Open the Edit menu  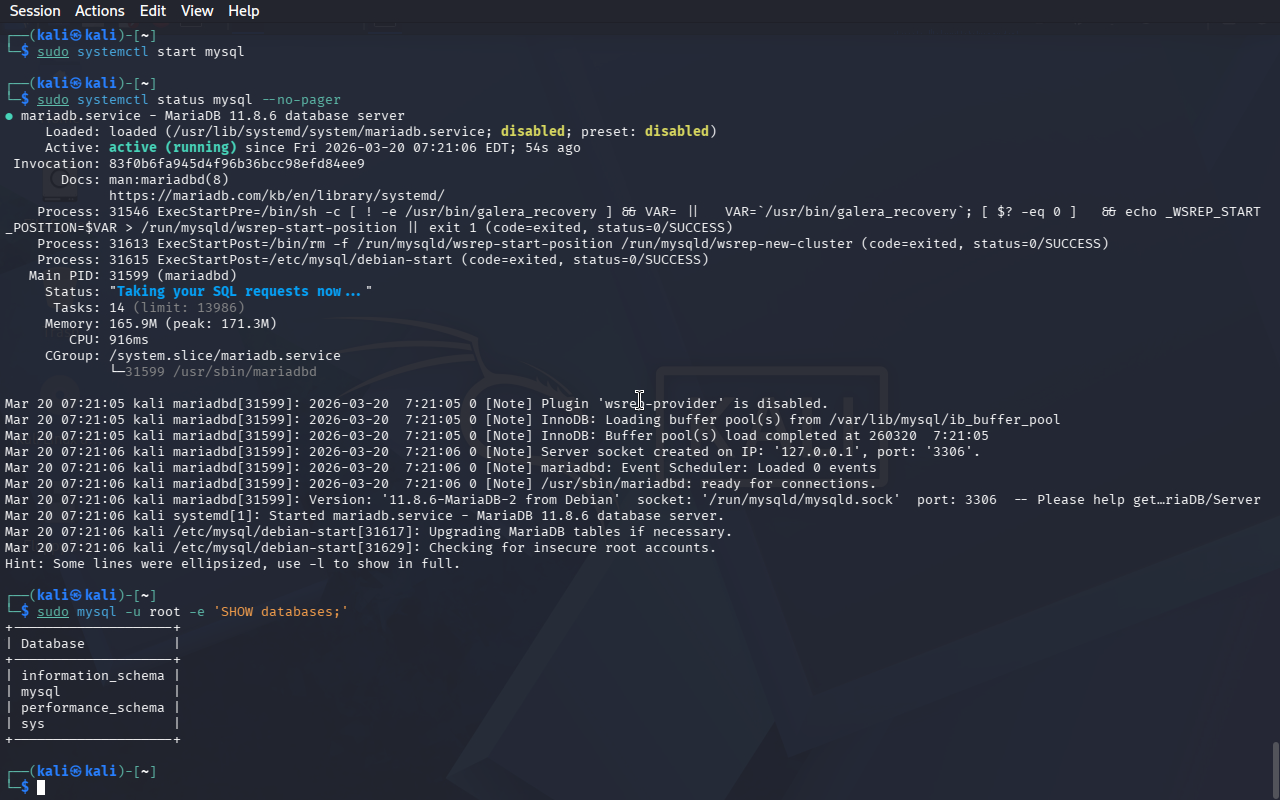pos(153,11)
